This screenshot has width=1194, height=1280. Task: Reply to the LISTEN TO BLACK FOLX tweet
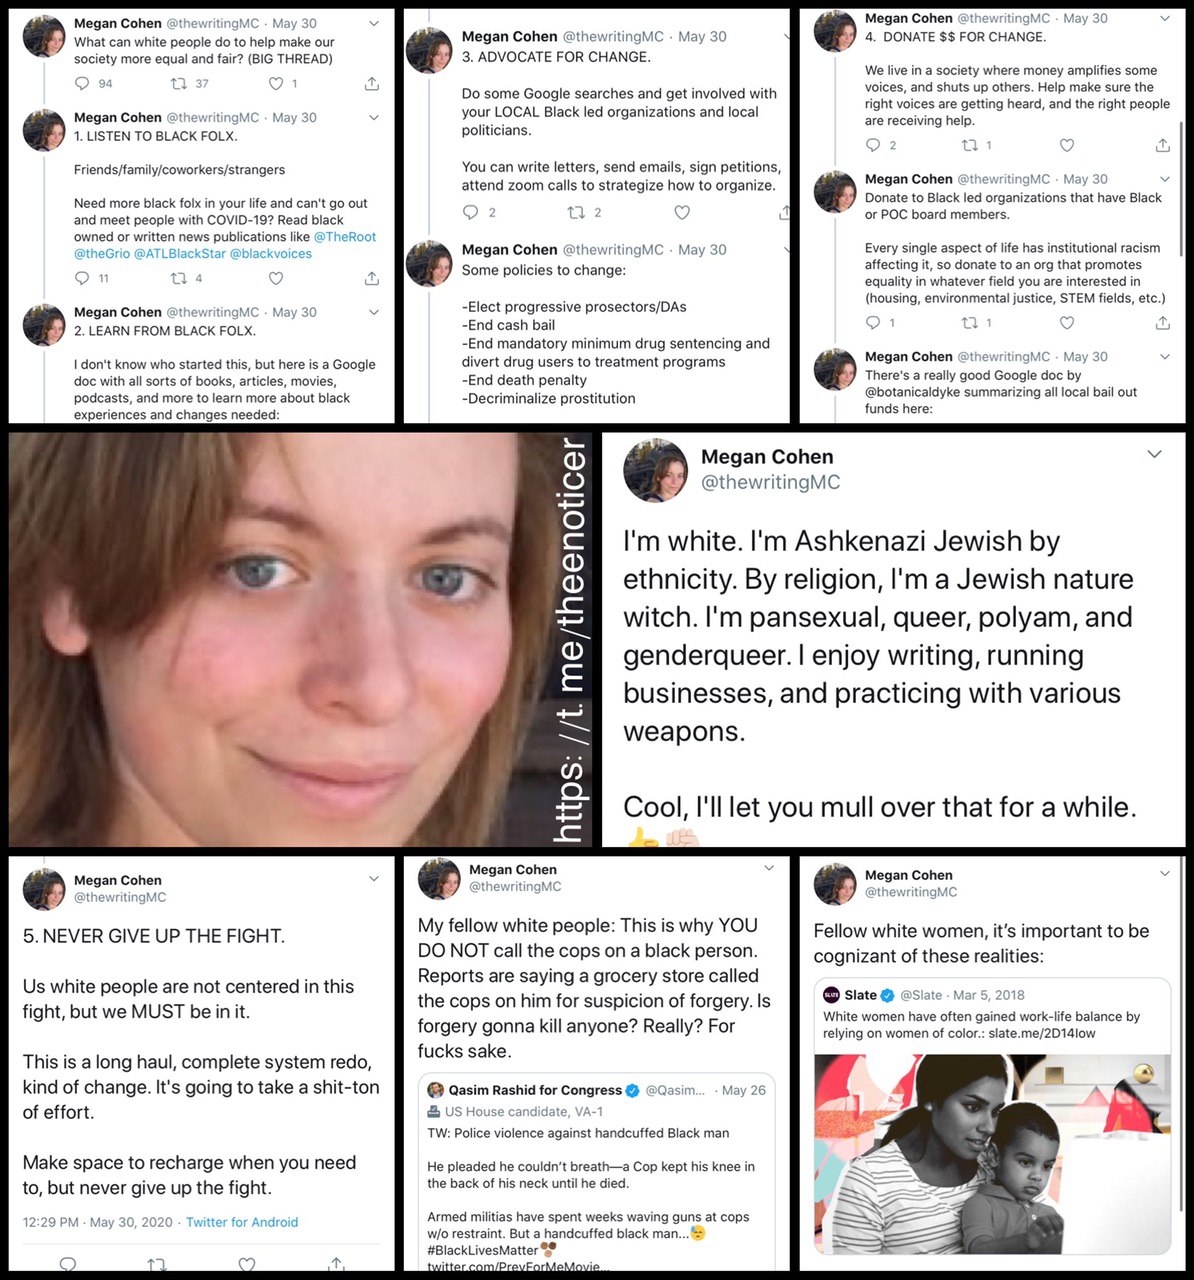82,278
